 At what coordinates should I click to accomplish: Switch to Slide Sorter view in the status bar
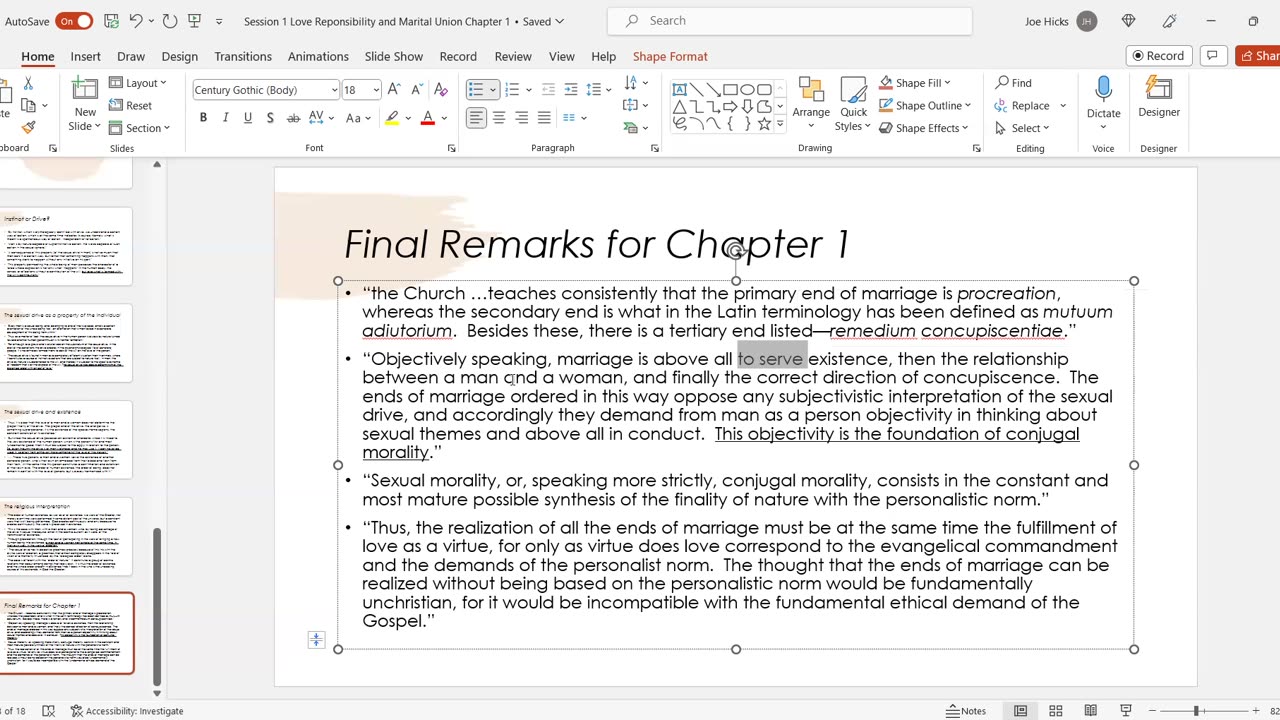1055,711
